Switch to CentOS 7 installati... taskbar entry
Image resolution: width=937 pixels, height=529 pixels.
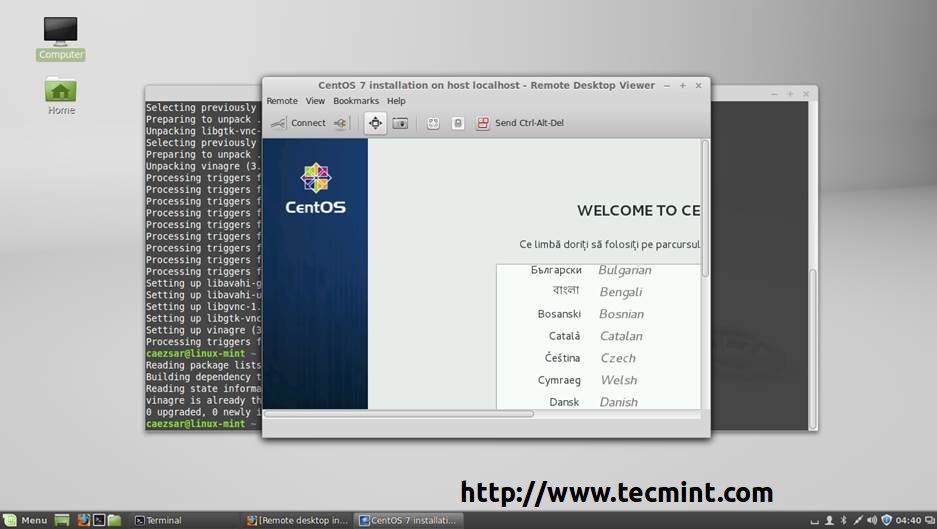408,520
